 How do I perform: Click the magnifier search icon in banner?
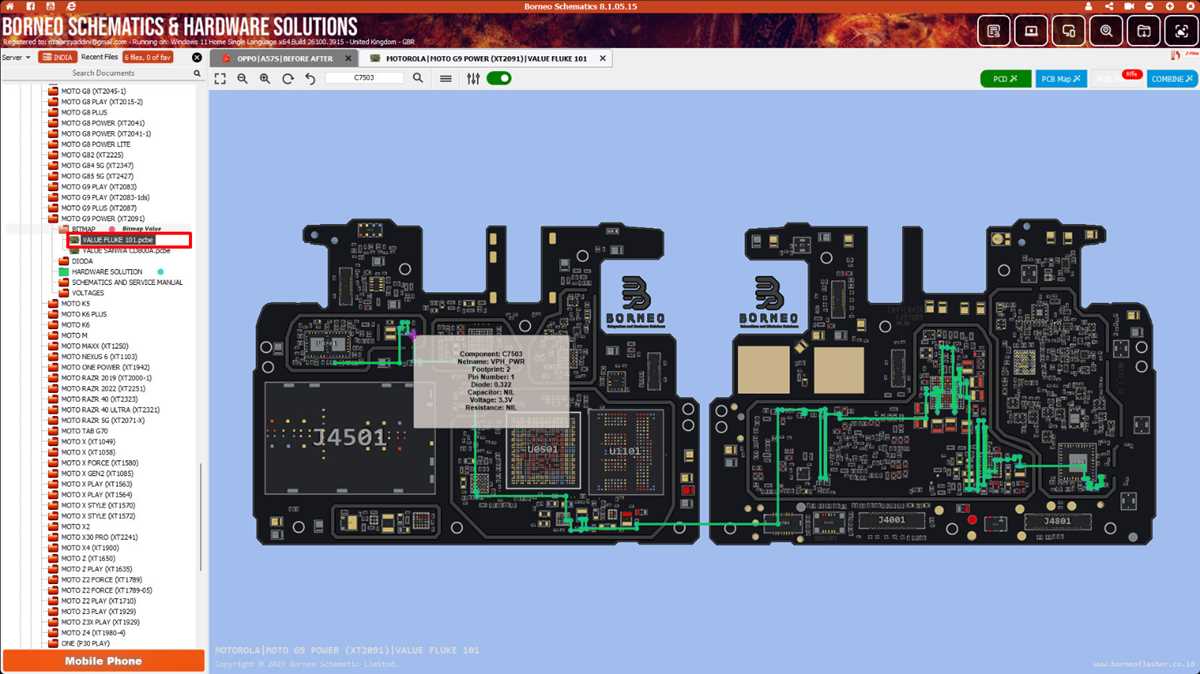point(1106,31)
